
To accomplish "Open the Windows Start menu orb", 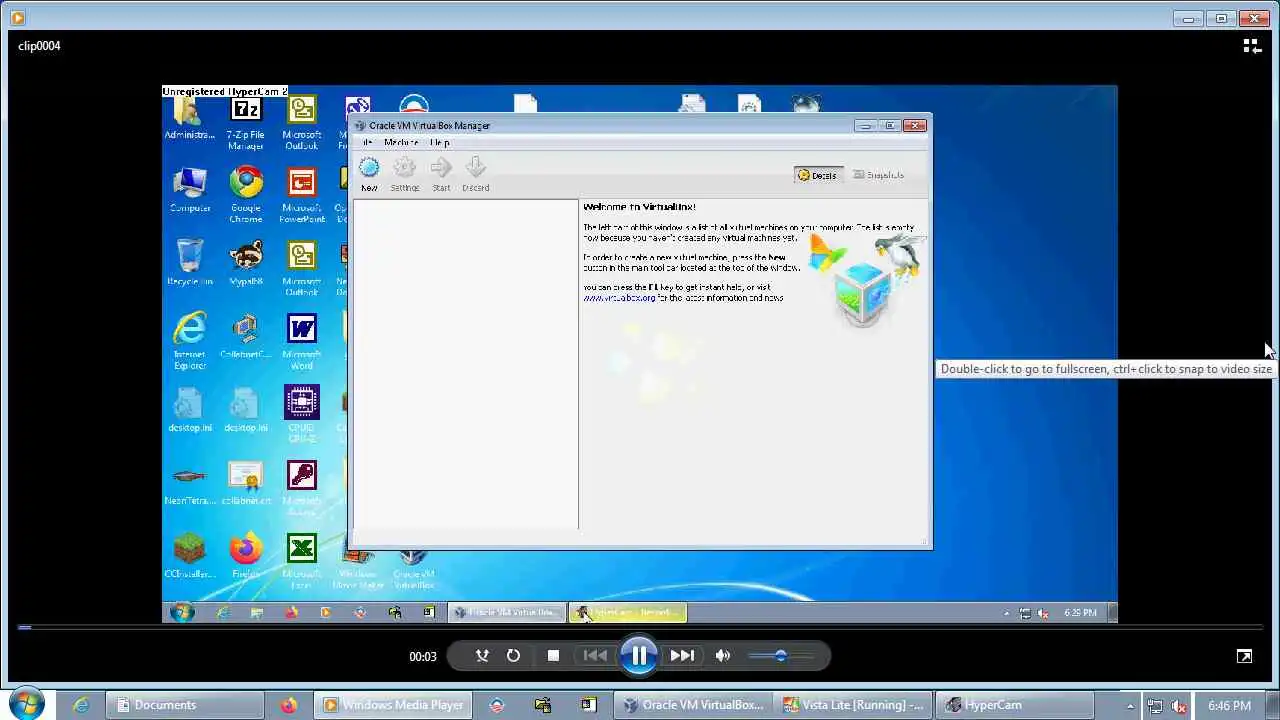I will coord(27,704).
